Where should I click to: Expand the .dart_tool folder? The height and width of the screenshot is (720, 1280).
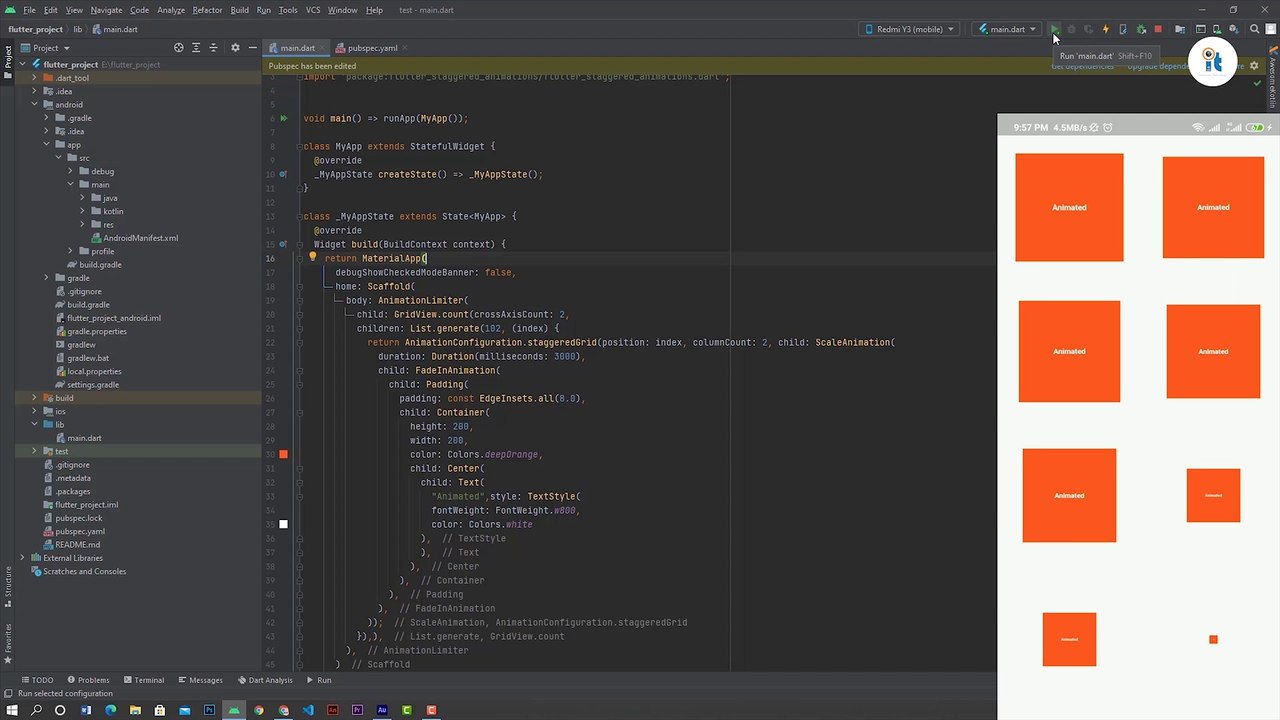[x=35, y=77]
